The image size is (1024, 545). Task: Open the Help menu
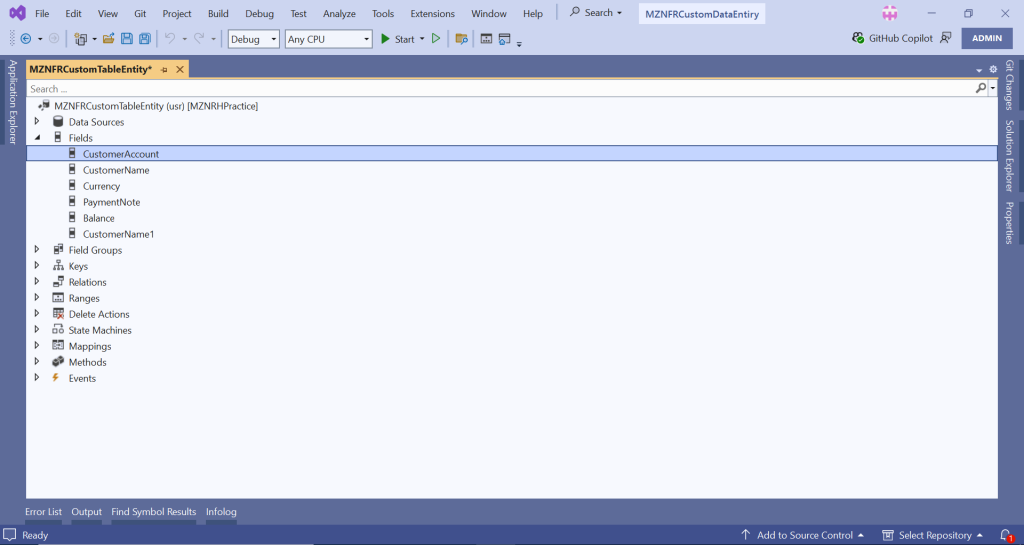point(533,14)
